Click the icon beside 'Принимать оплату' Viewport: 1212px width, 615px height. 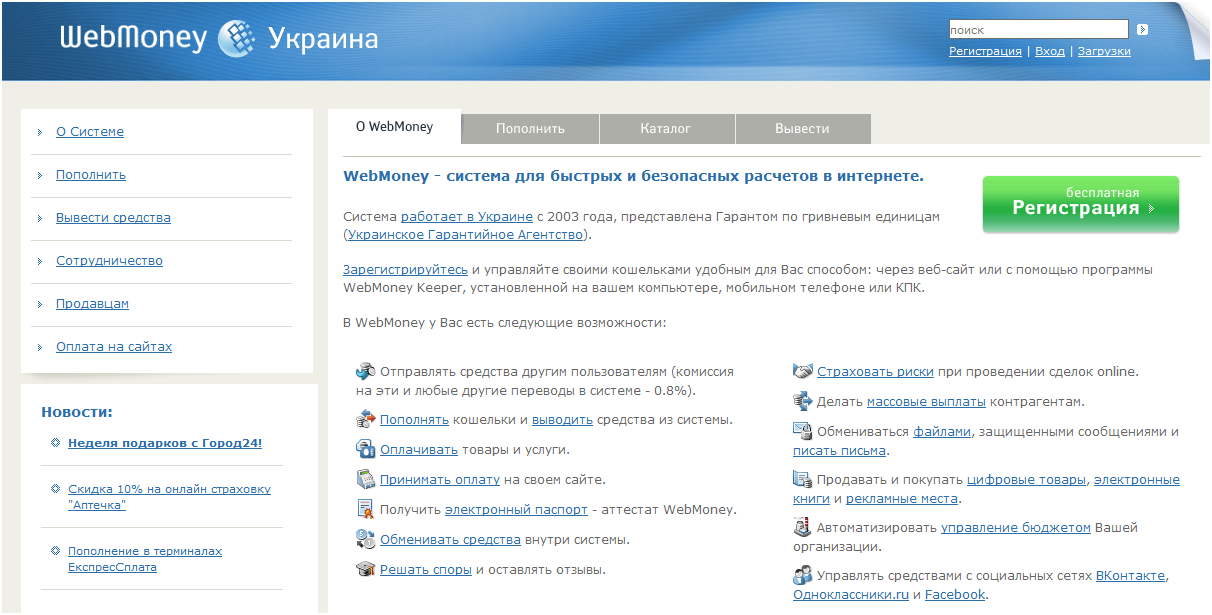pyautogui.click(x=365, y=479)
